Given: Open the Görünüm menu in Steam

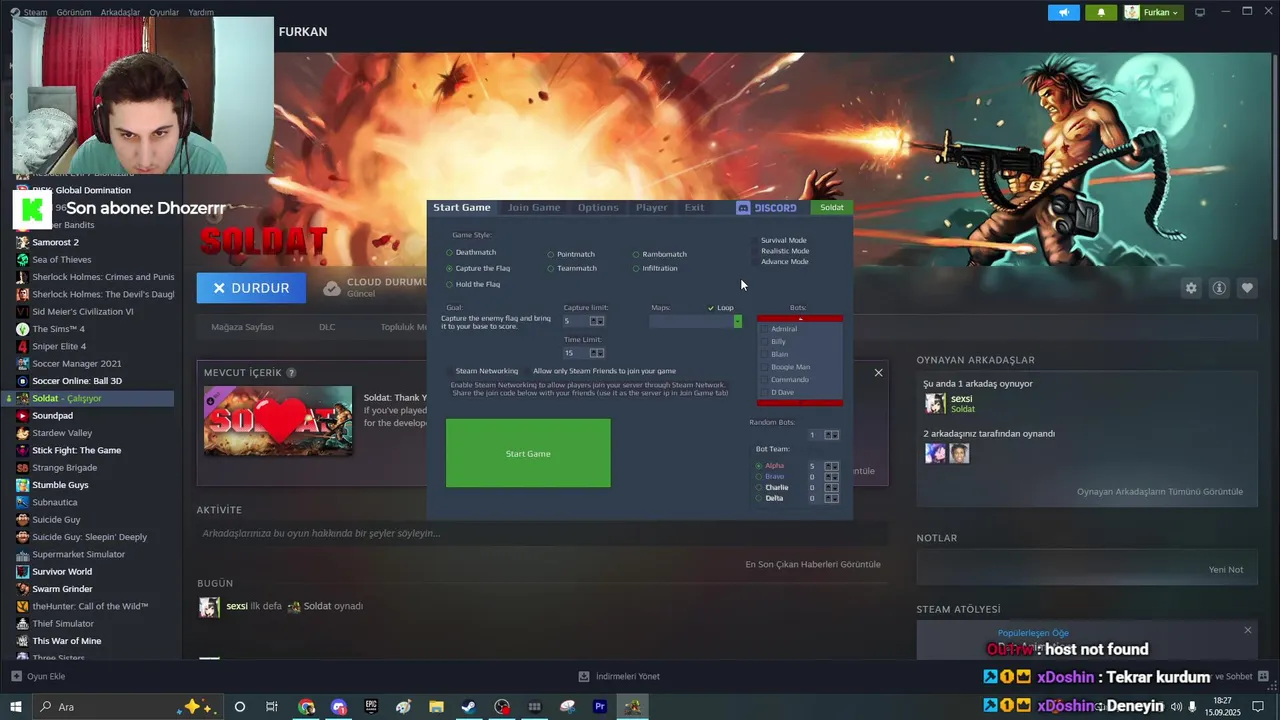Looking at the screenshot, I should click(x=73, y=12).
